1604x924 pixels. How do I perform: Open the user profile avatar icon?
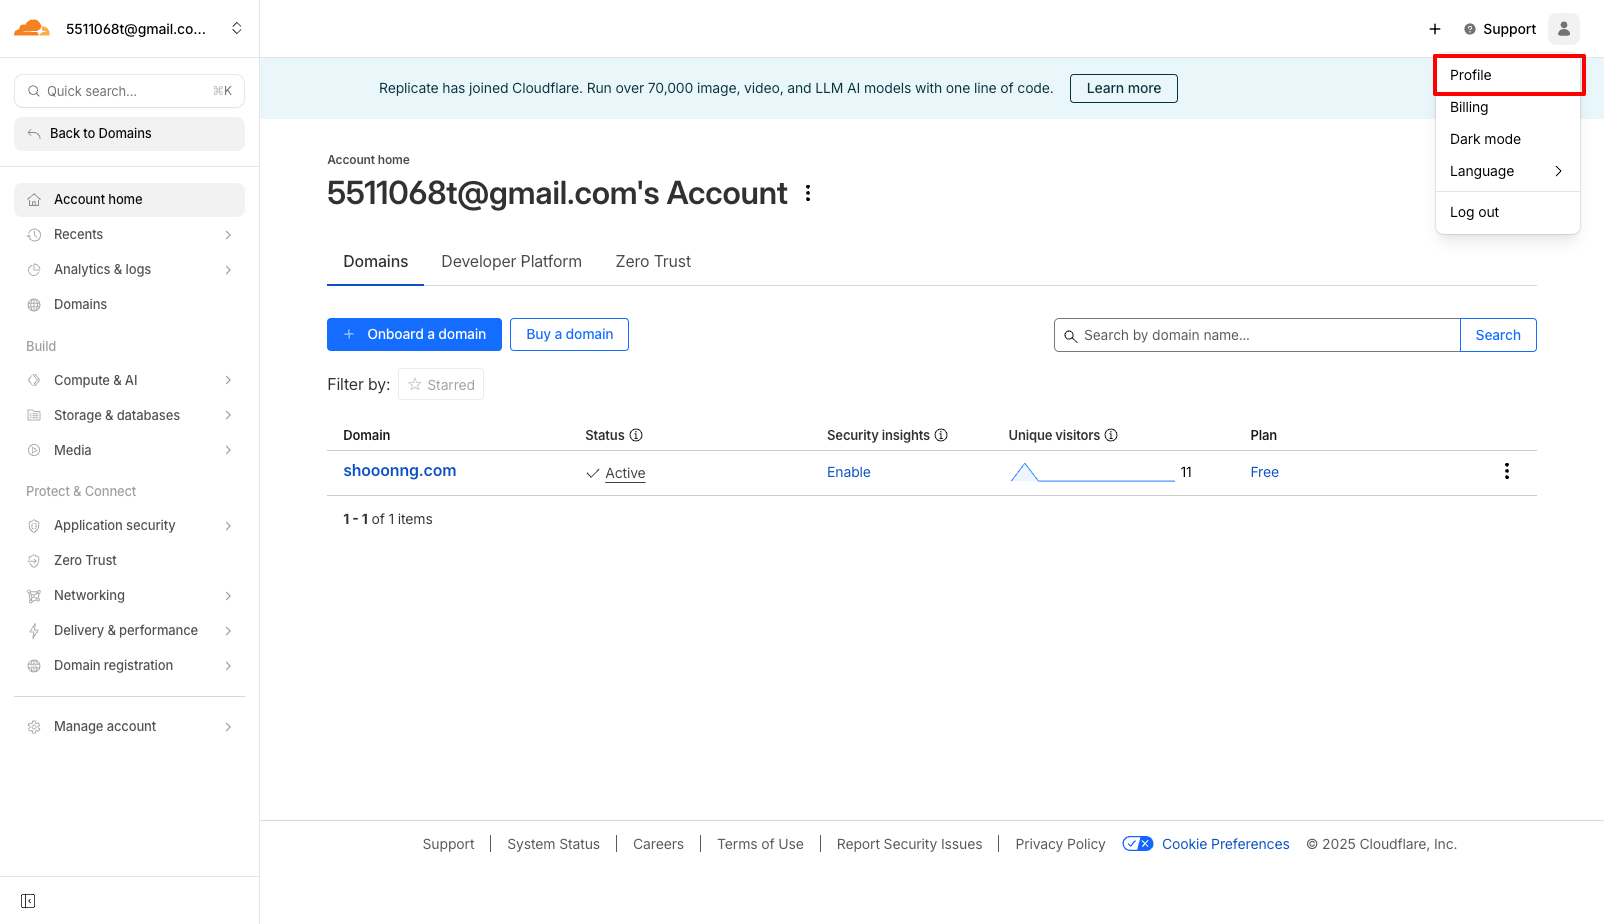pyautogui.click(x=1564, y=29)
